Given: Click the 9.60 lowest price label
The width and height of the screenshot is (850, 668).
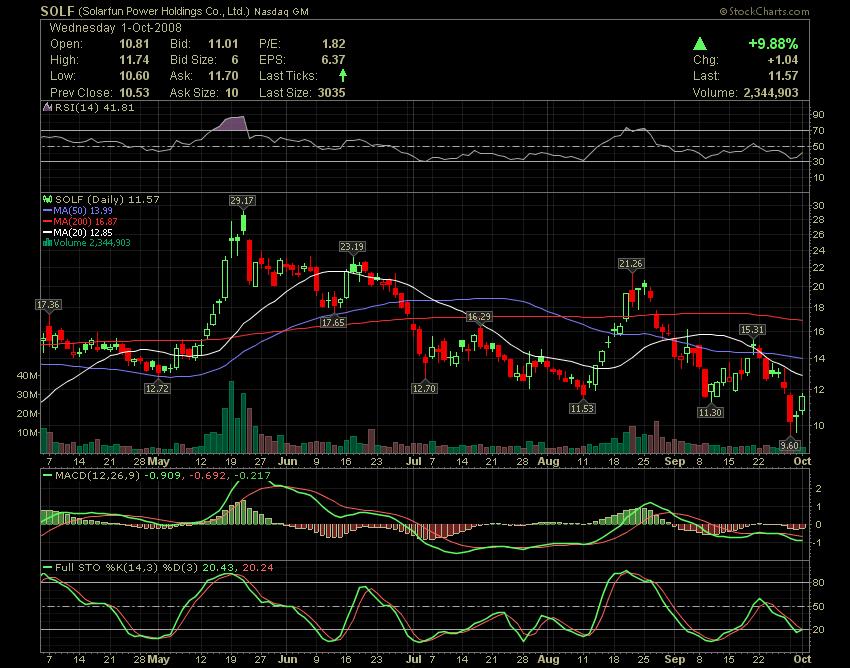Looking at the screenshot, I should pyautogui.click(x=789, y=445).
